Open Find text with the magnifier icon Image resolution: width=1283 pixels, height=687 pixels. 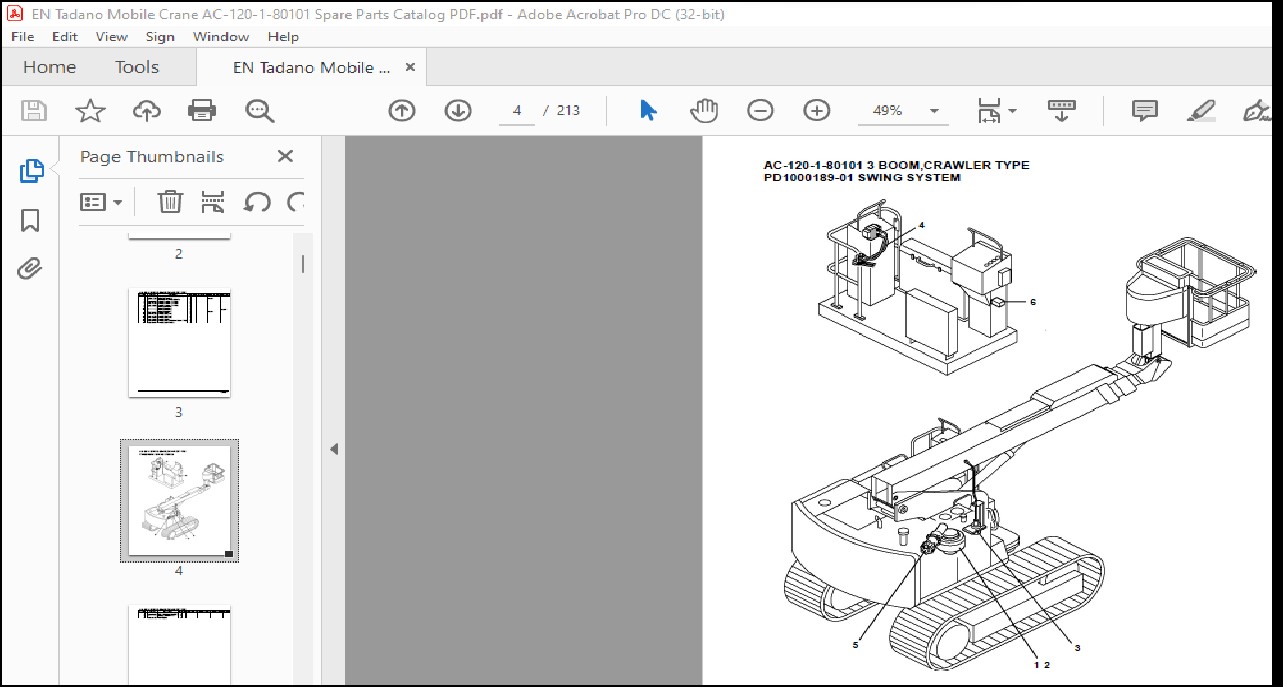260,111
